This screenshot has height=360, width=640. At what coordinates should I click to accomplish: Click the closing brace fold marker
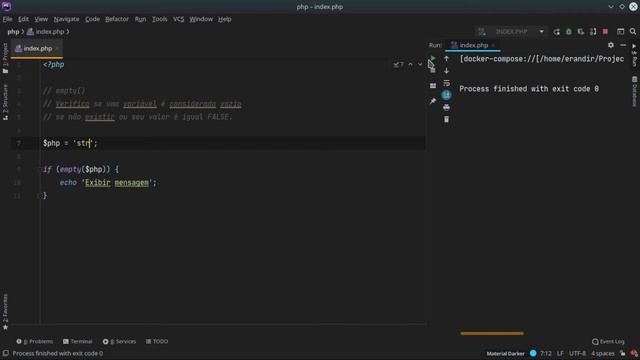tap(40, 196)
